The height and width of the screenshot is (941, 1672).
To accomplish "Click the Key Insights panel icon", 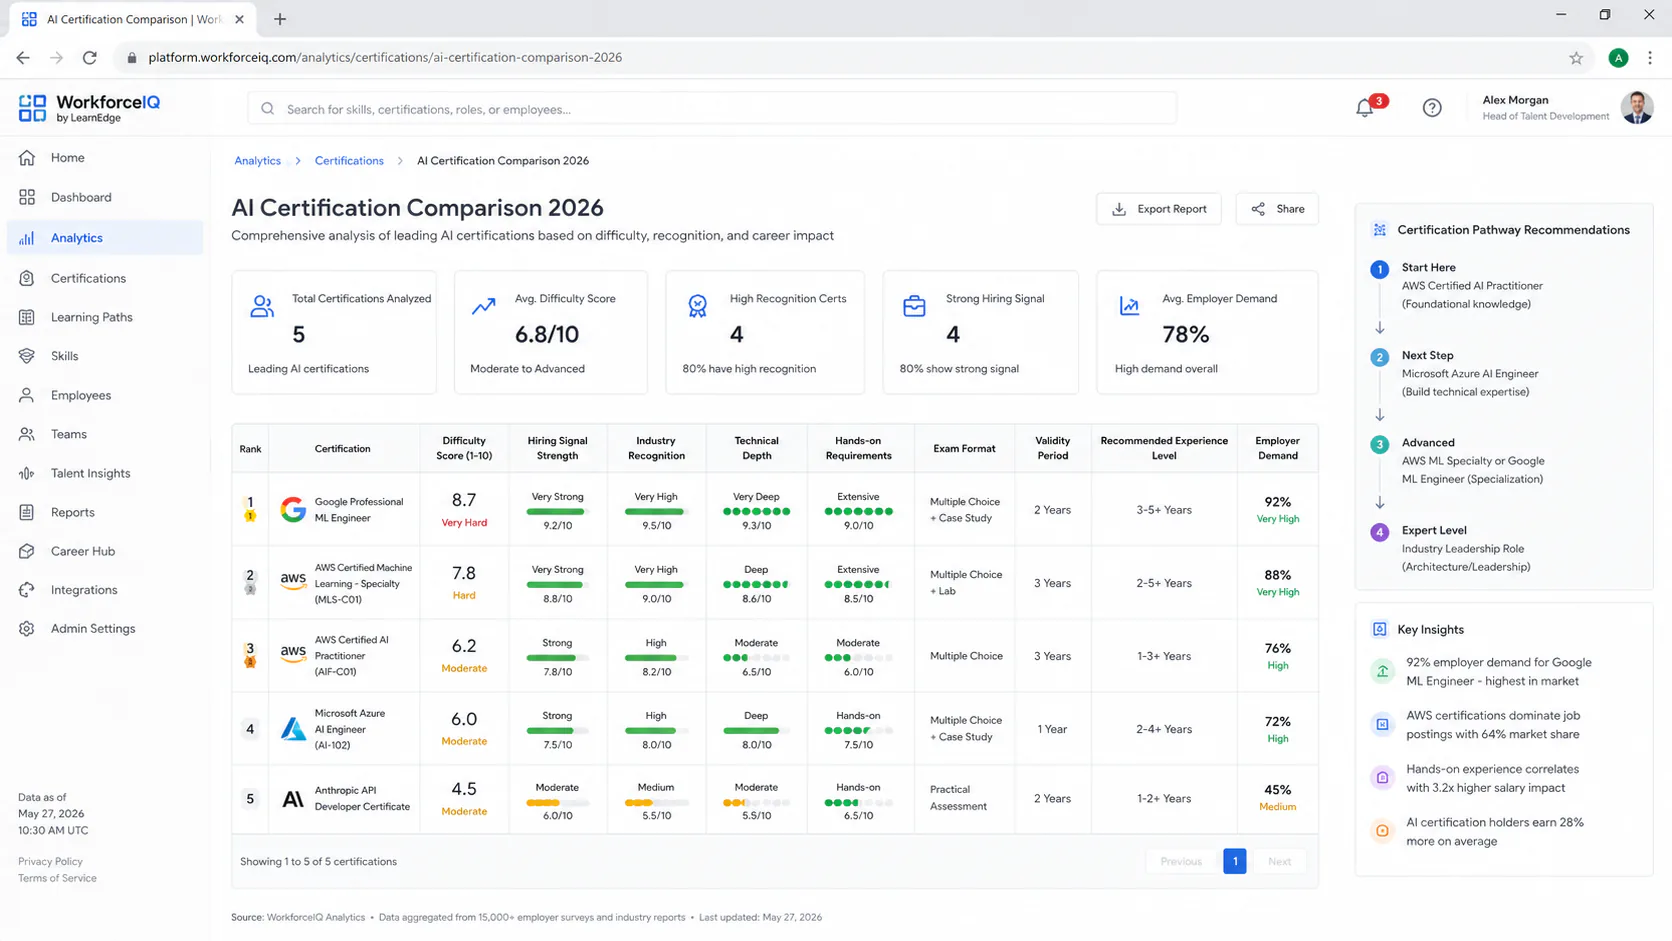I will pyautogui.click(x=1380, y=629).
